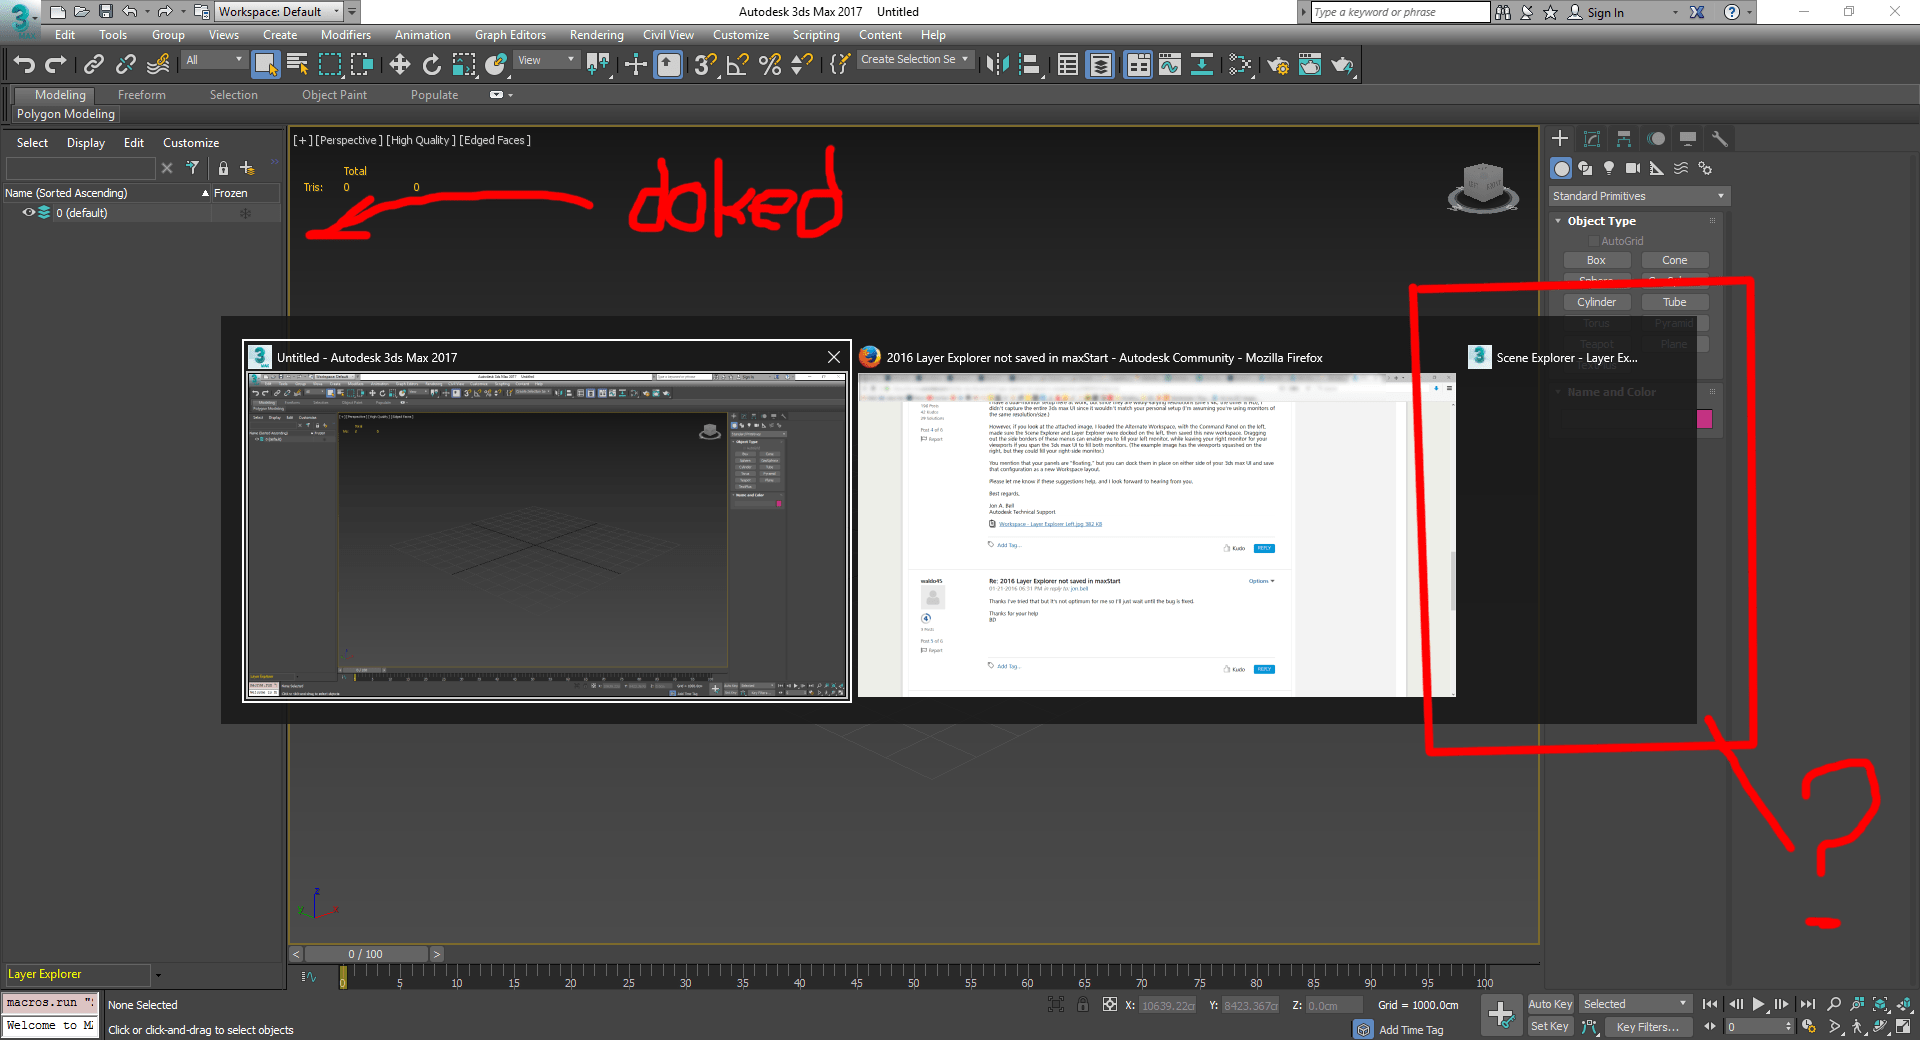Open the All selection filter dropdown
Image resolution: width=1920 pixels, height=1040 pixels.
pyautogui.click(x=214, y=60)
